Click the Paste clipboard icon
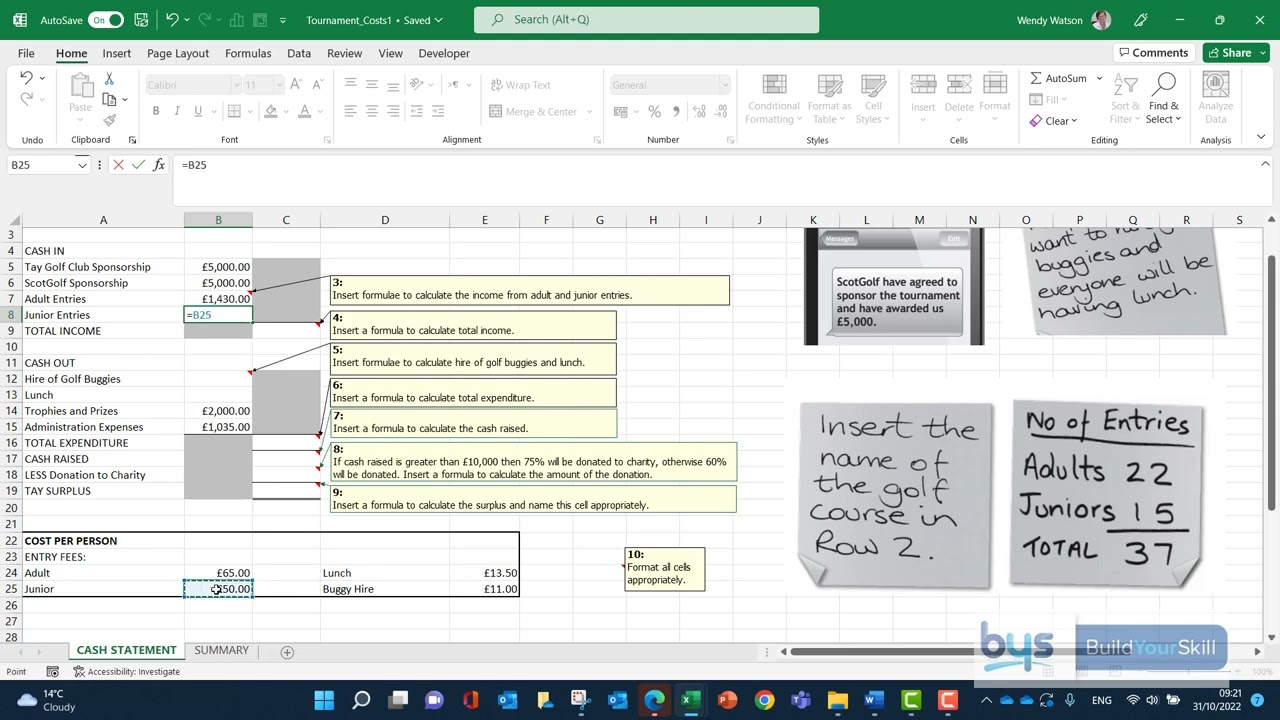This screenshot has height=720, width=1280. [x=81, y=86]
